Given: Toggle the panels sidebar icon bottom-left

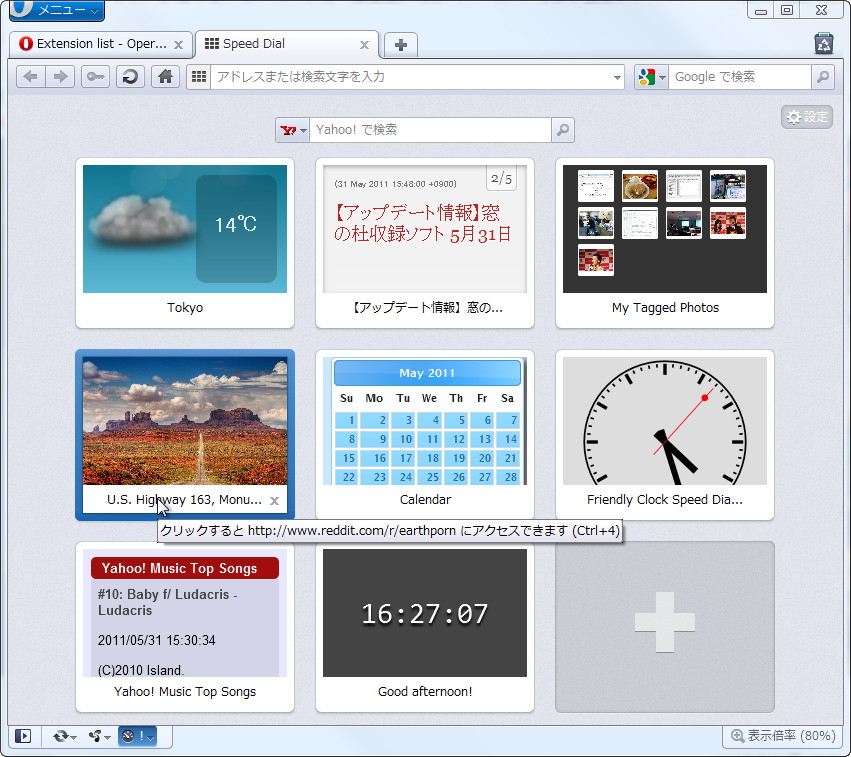Looking at the screenshot, I should (22, 736).
